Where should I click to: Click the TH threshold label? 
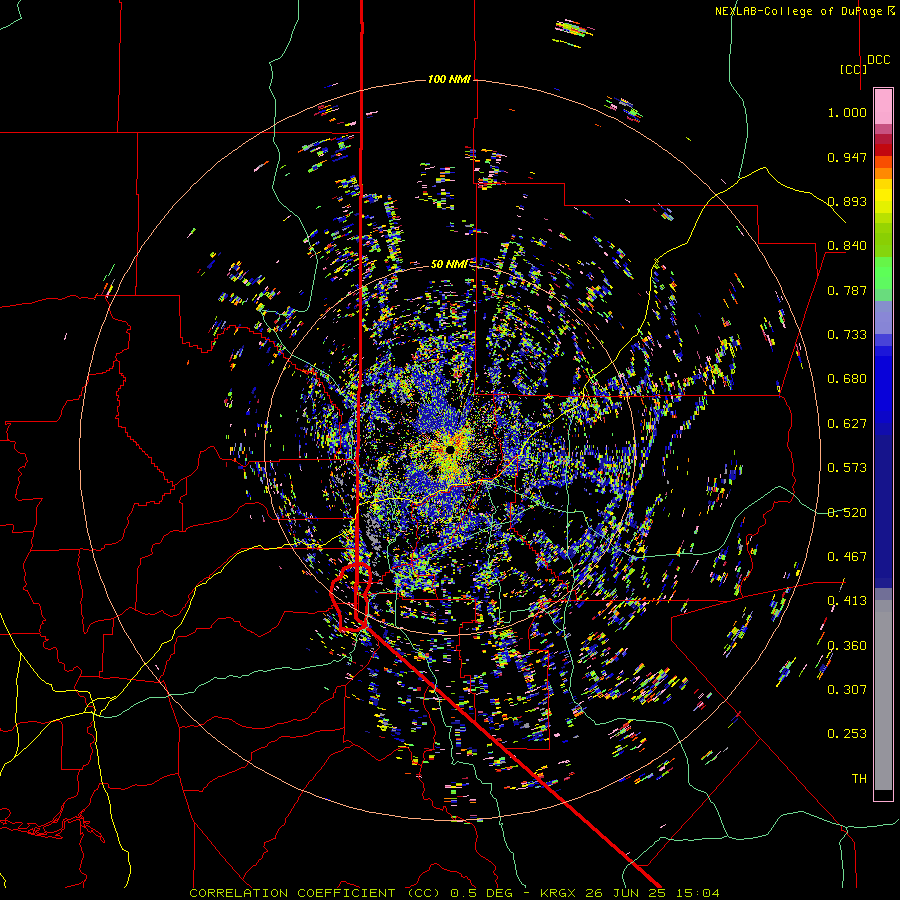click(x=859, y=779)
